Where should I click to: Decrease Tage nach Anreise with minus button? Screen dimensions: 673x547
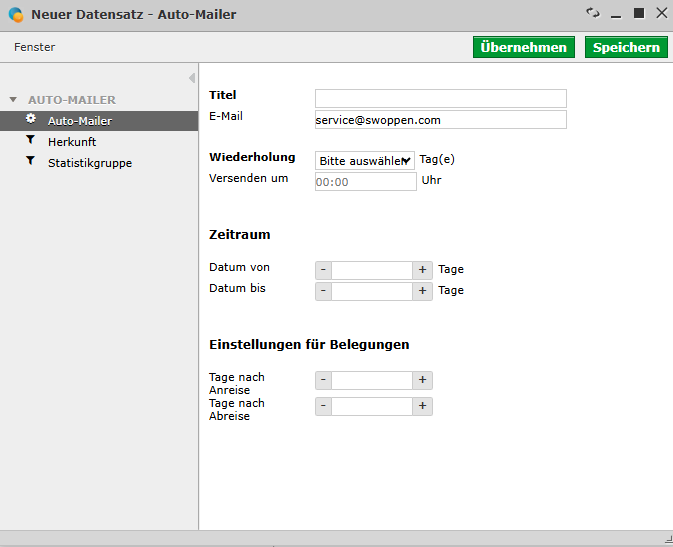pyautogui.click(x=323, y=380)
